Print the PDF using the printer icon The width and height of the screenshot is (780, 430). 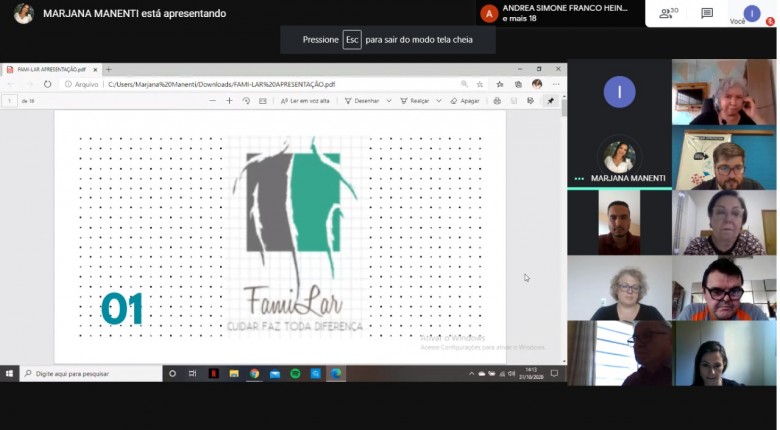(x=497, y=101)
